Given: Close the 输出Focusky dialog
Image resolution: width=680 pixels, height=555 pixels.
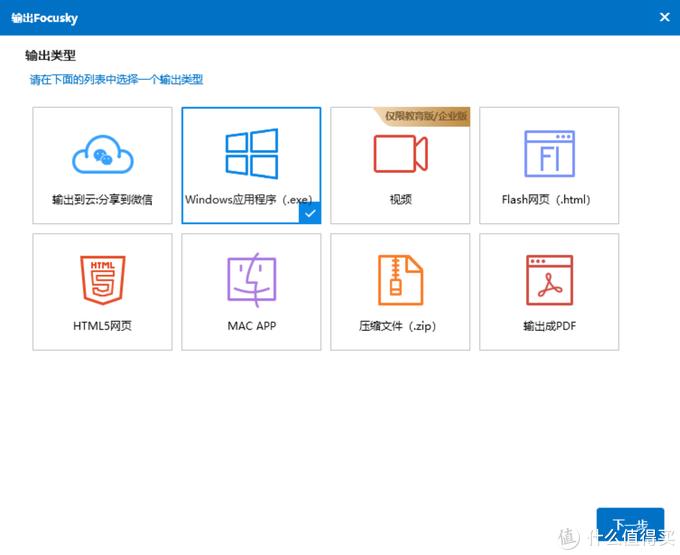Looking at the screenshot, I should 664,17.
